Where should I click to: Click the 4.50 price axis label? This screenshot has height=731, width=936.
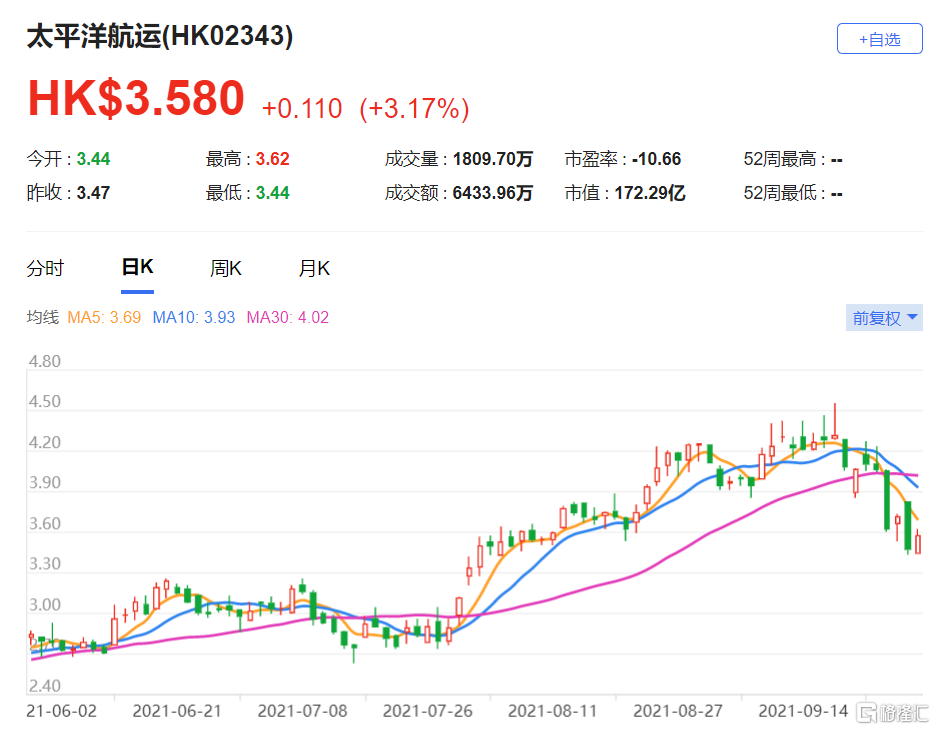pos(45,402)
